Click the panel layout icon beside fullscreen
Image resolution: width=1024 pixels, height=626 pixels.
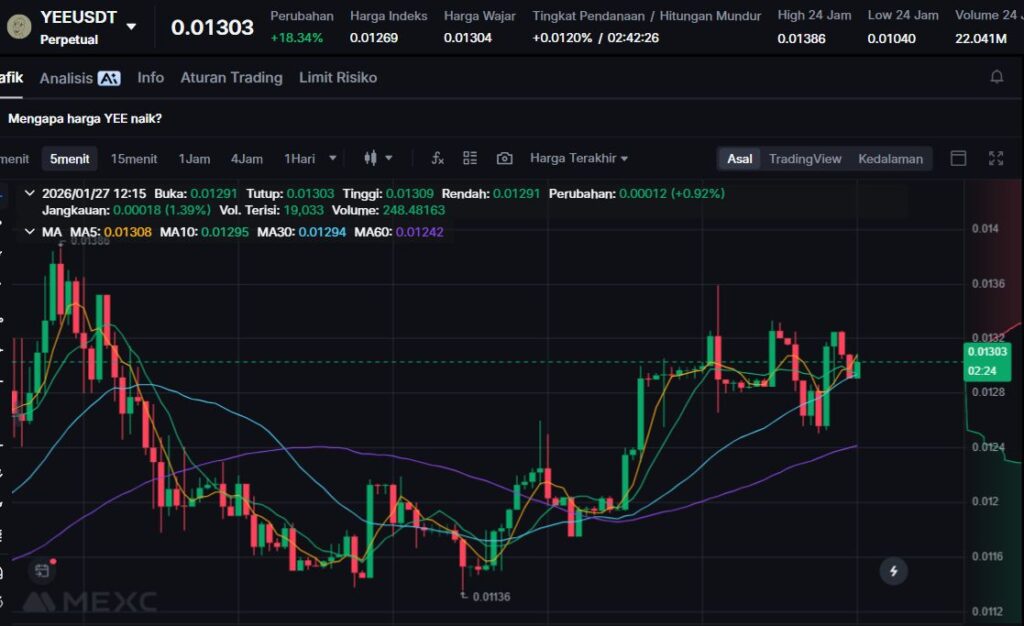(958, 158)
